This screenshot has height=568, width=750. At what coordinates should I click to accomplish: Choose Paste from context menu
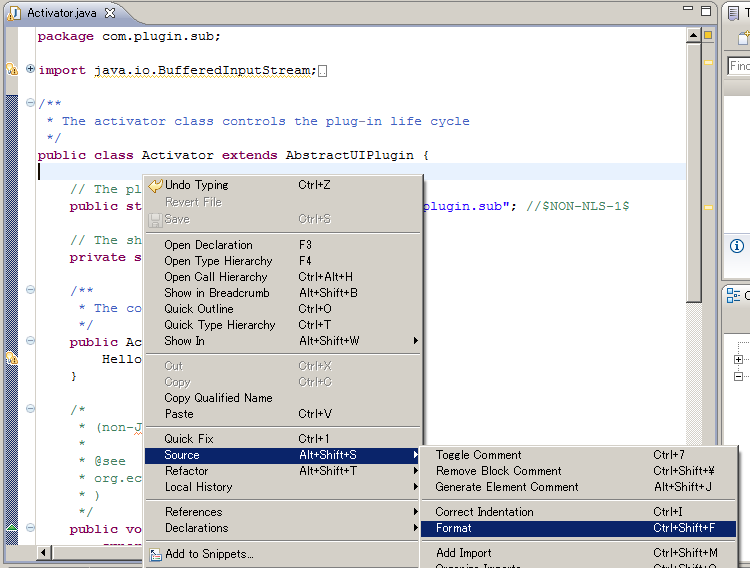click(x=283, y=414)
